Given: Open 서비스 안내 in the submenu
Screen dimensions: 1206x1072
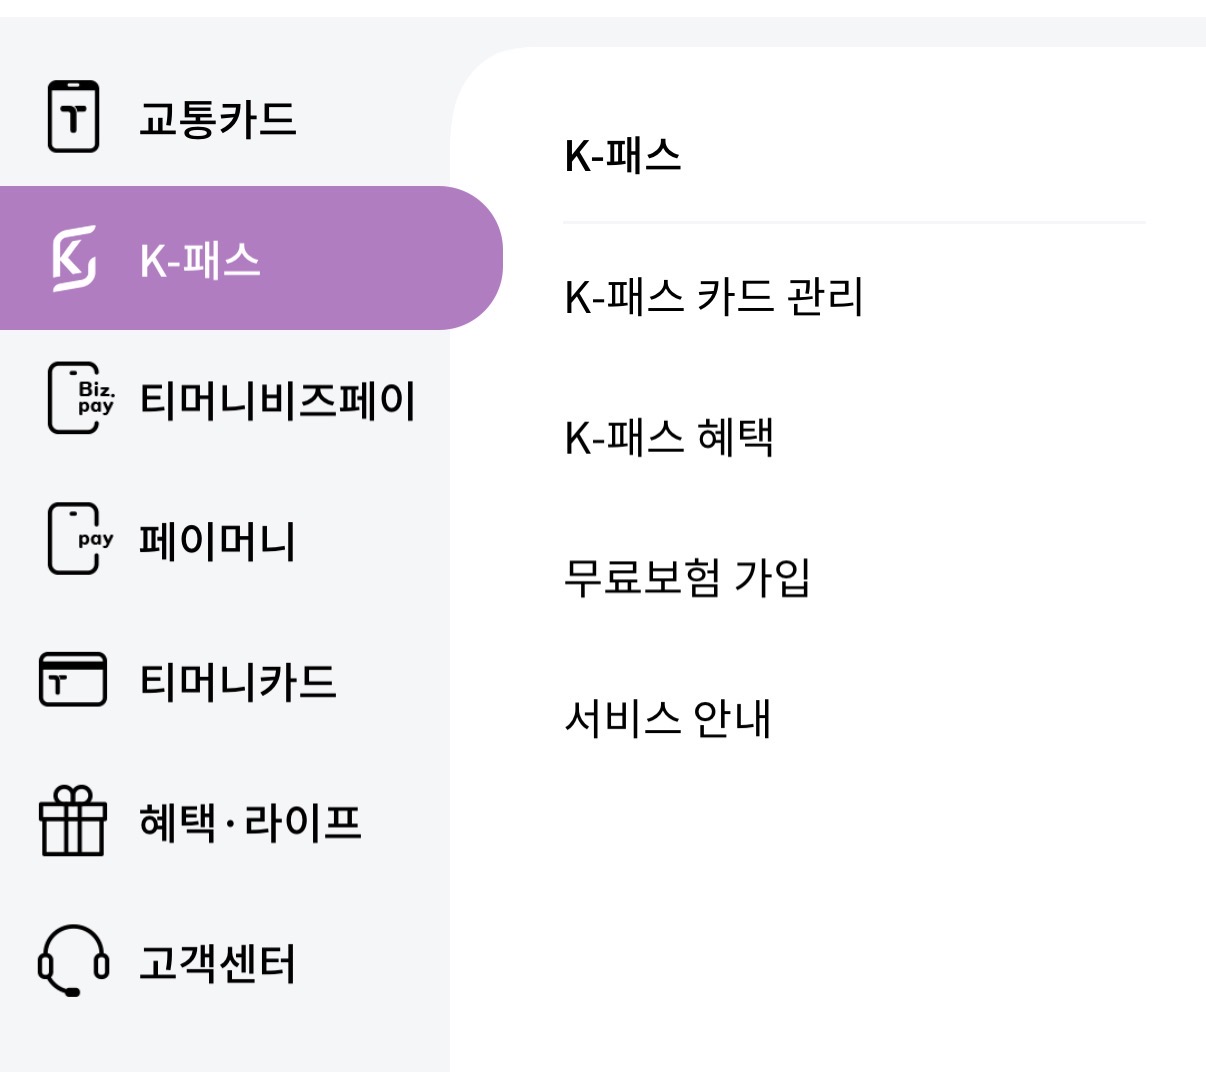Looking at the screenshot, I should coord(667,718).
